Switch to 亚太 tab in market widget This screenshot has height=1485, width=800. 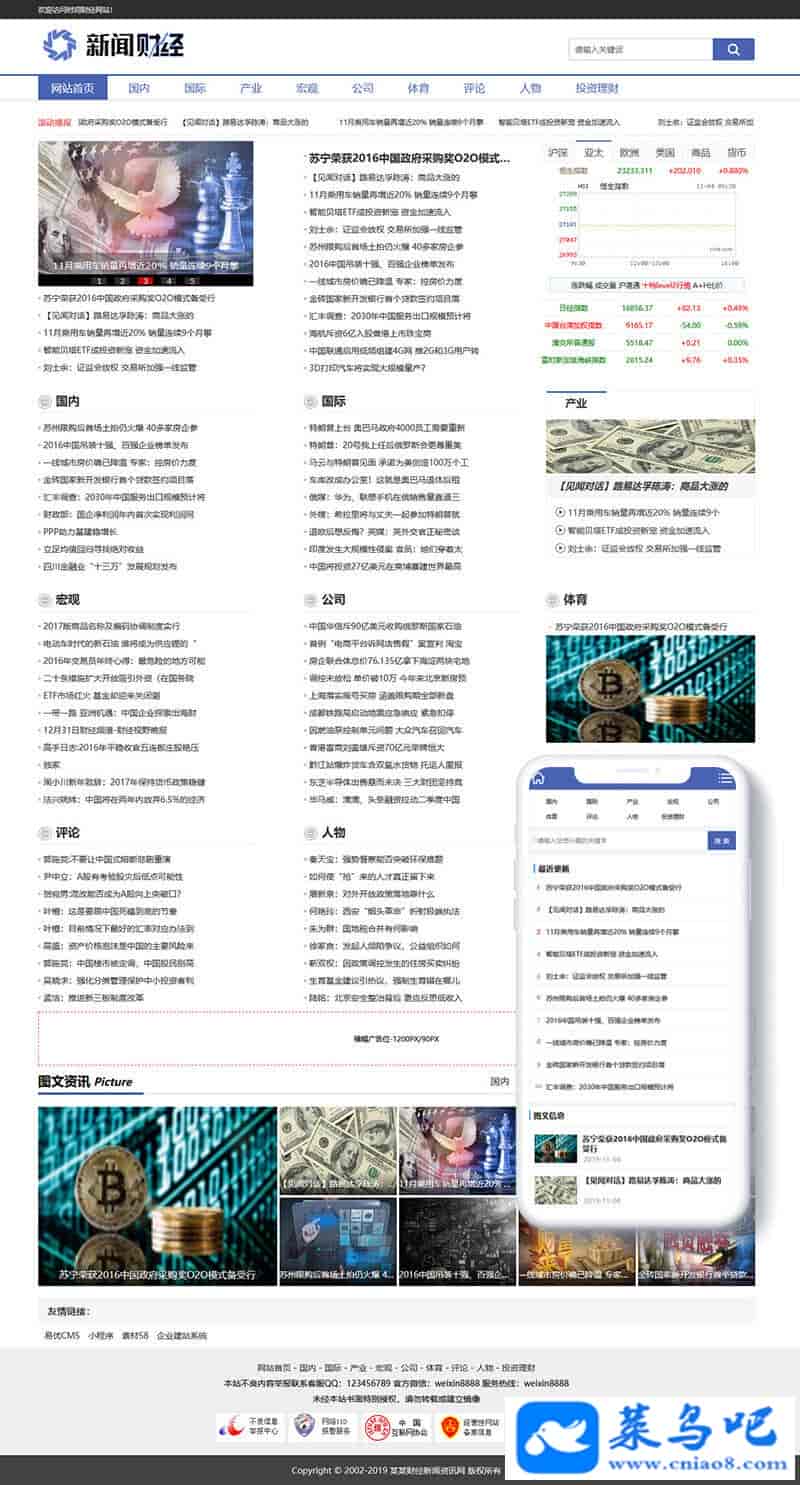tap(593, 153)
